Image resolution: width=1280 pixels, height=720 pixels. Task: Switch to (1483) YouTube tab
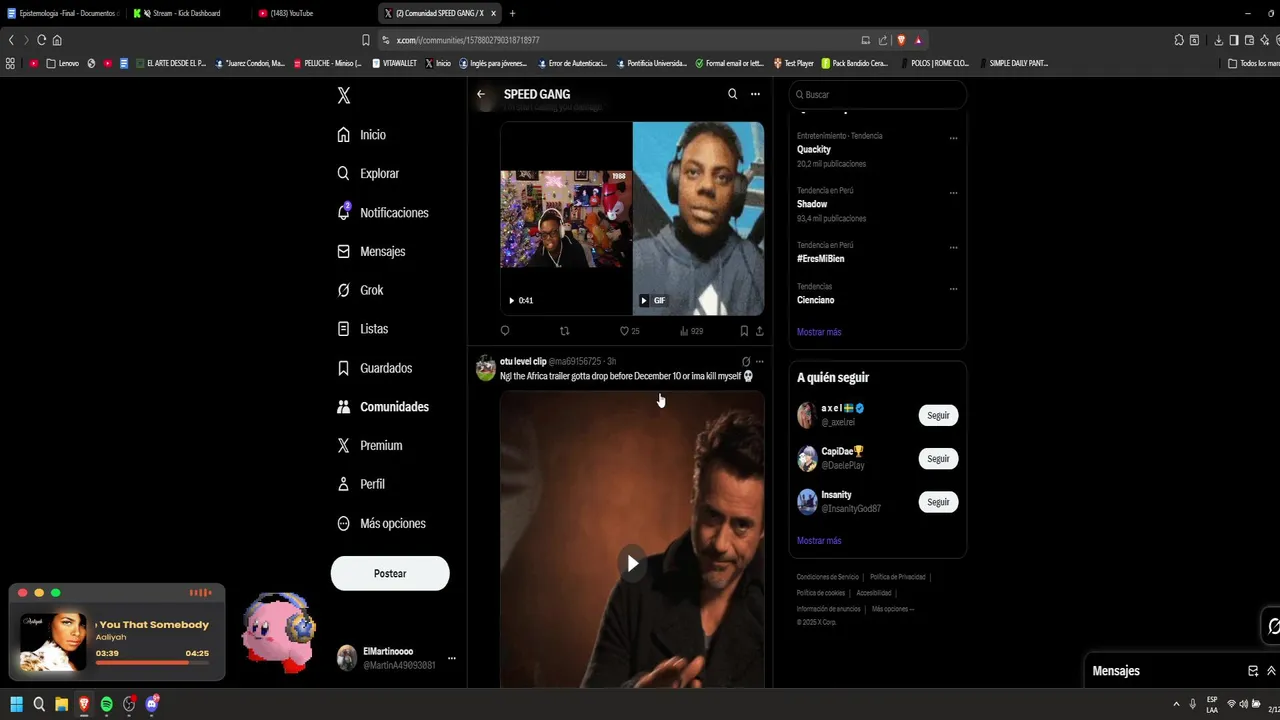click(x=291, y=13)
